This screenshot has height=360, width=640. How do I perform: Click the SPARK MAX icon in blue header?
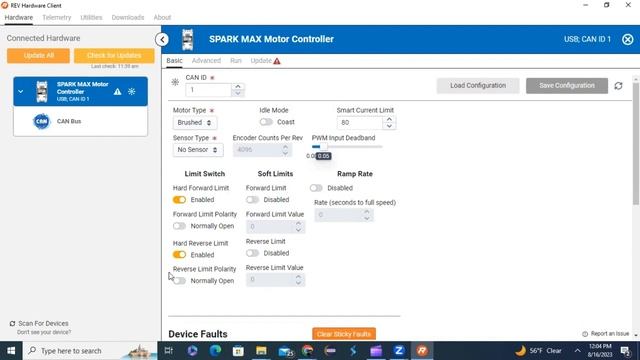[x=188, y=40]
